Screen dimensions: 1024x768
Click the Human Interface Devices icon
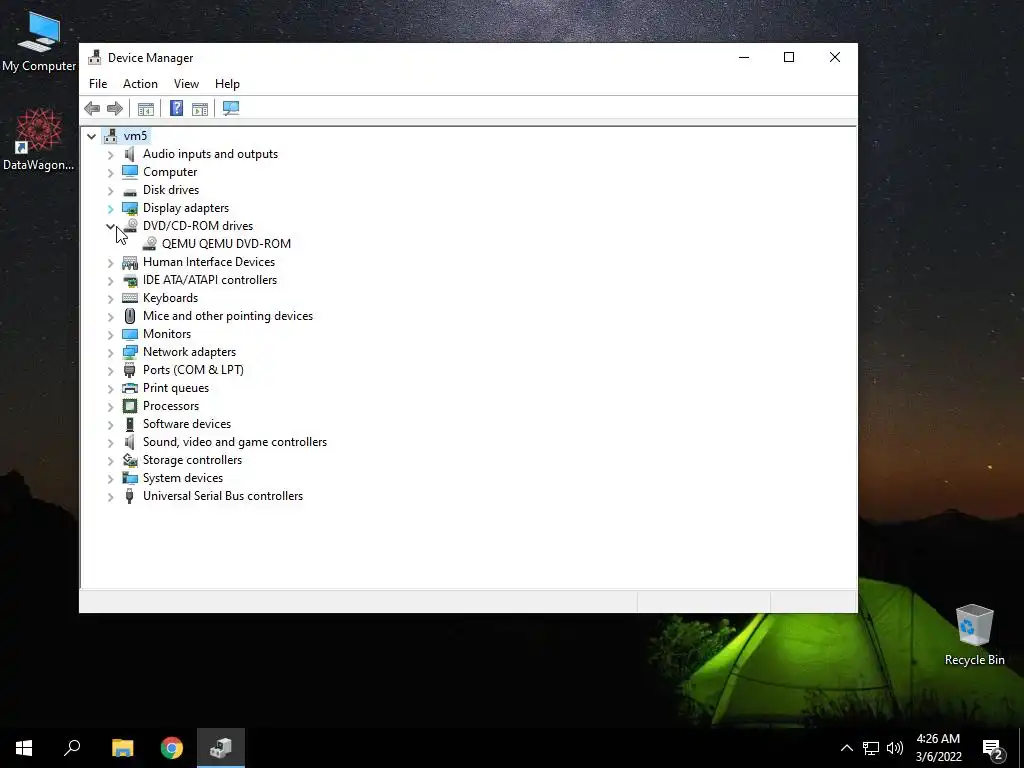point(130,262)
